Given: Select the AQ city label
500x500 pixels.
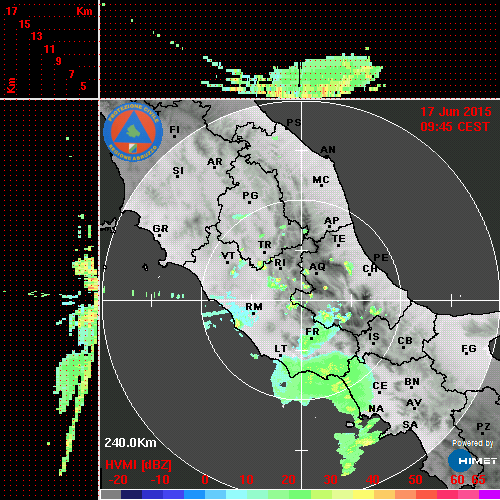Looking at the screenshot, I should point(317,266).
